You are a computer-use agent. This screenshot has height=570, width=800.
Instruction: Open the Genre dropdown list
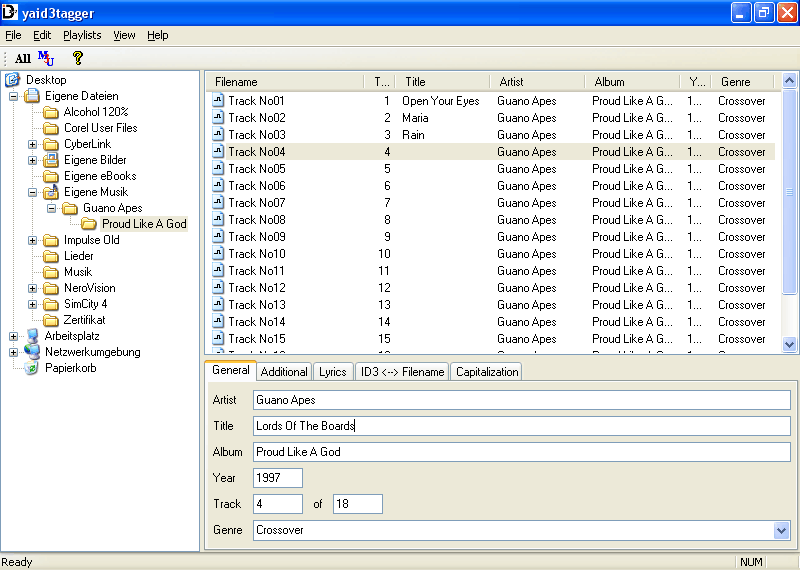781,530
